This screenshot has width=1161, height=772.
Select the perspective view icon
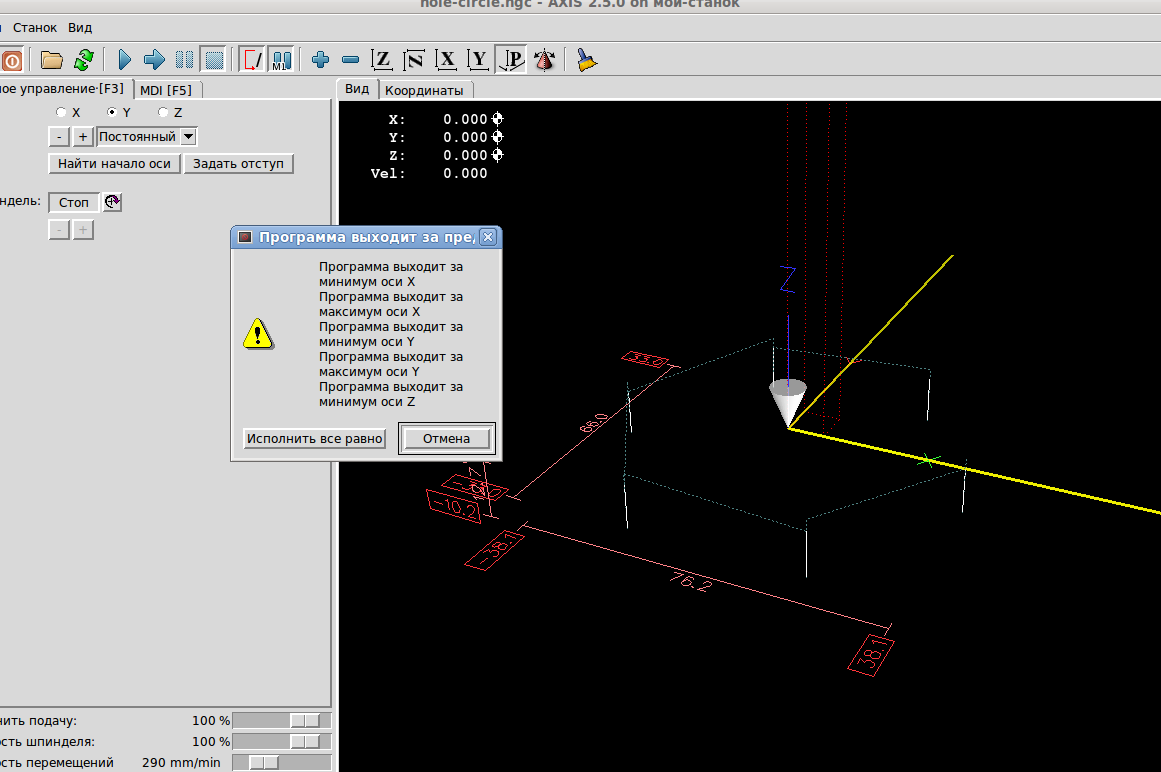tap(512, 60)
